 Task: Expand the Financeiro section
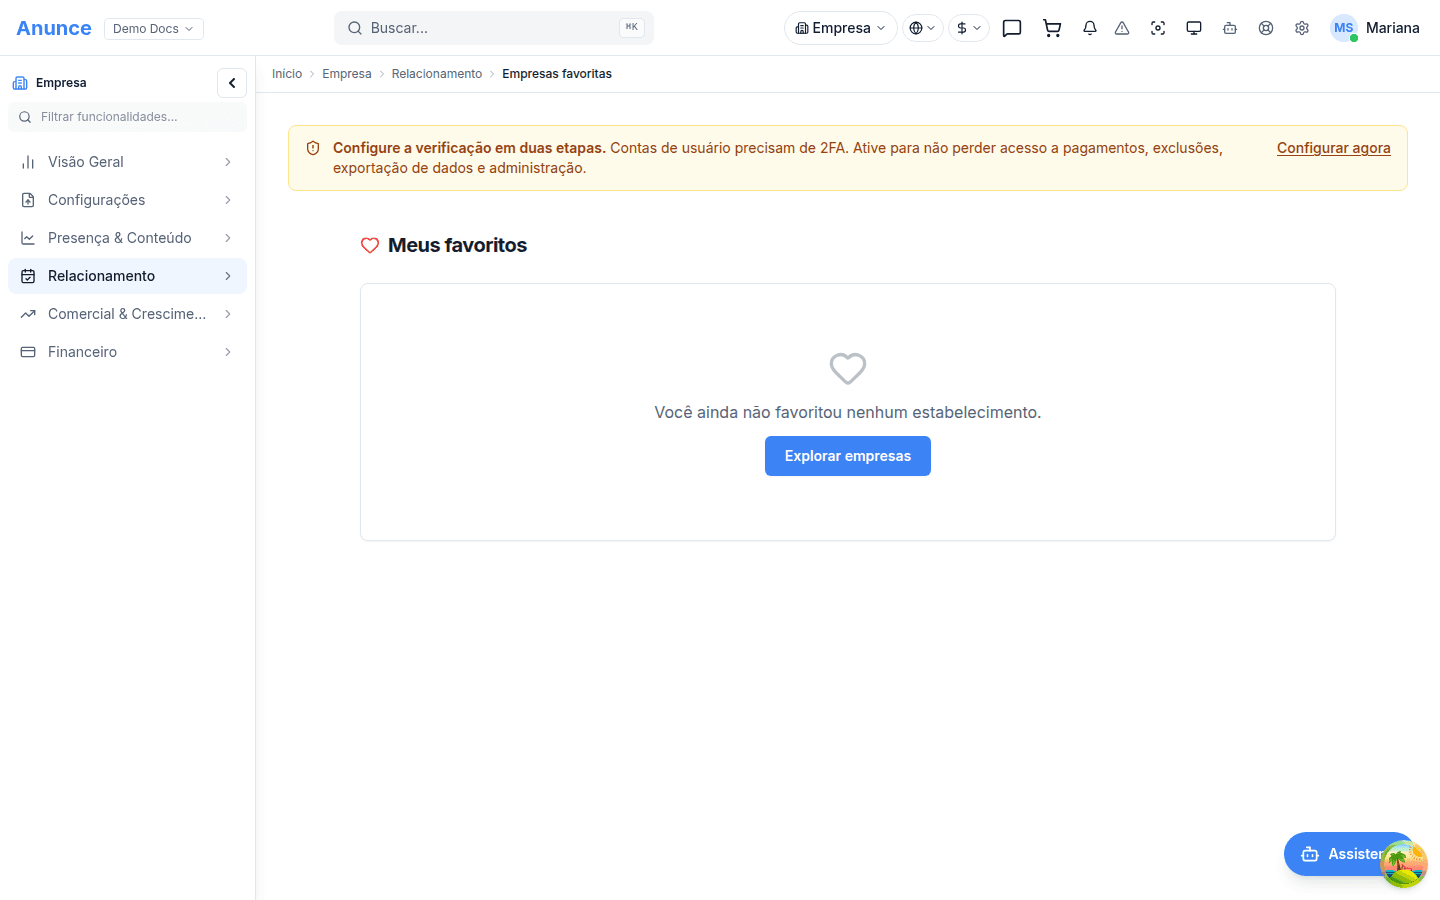pyautogui.click(x=127, y=352)
